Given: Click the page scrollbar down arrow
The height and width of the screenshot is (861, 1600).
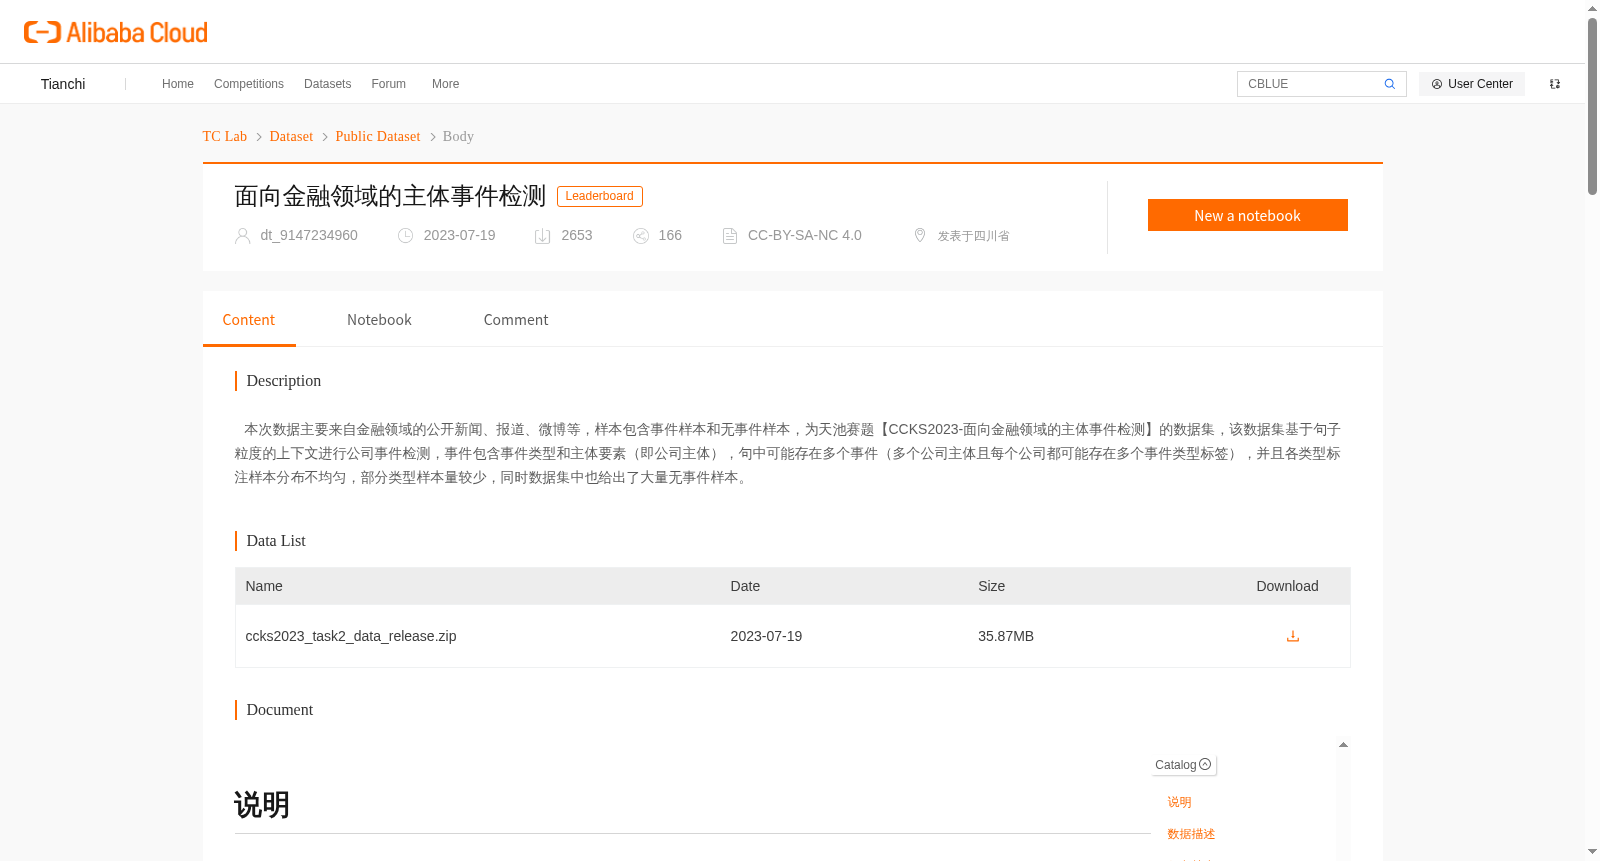Looking at the screenshot, I should click(1592, 852).
